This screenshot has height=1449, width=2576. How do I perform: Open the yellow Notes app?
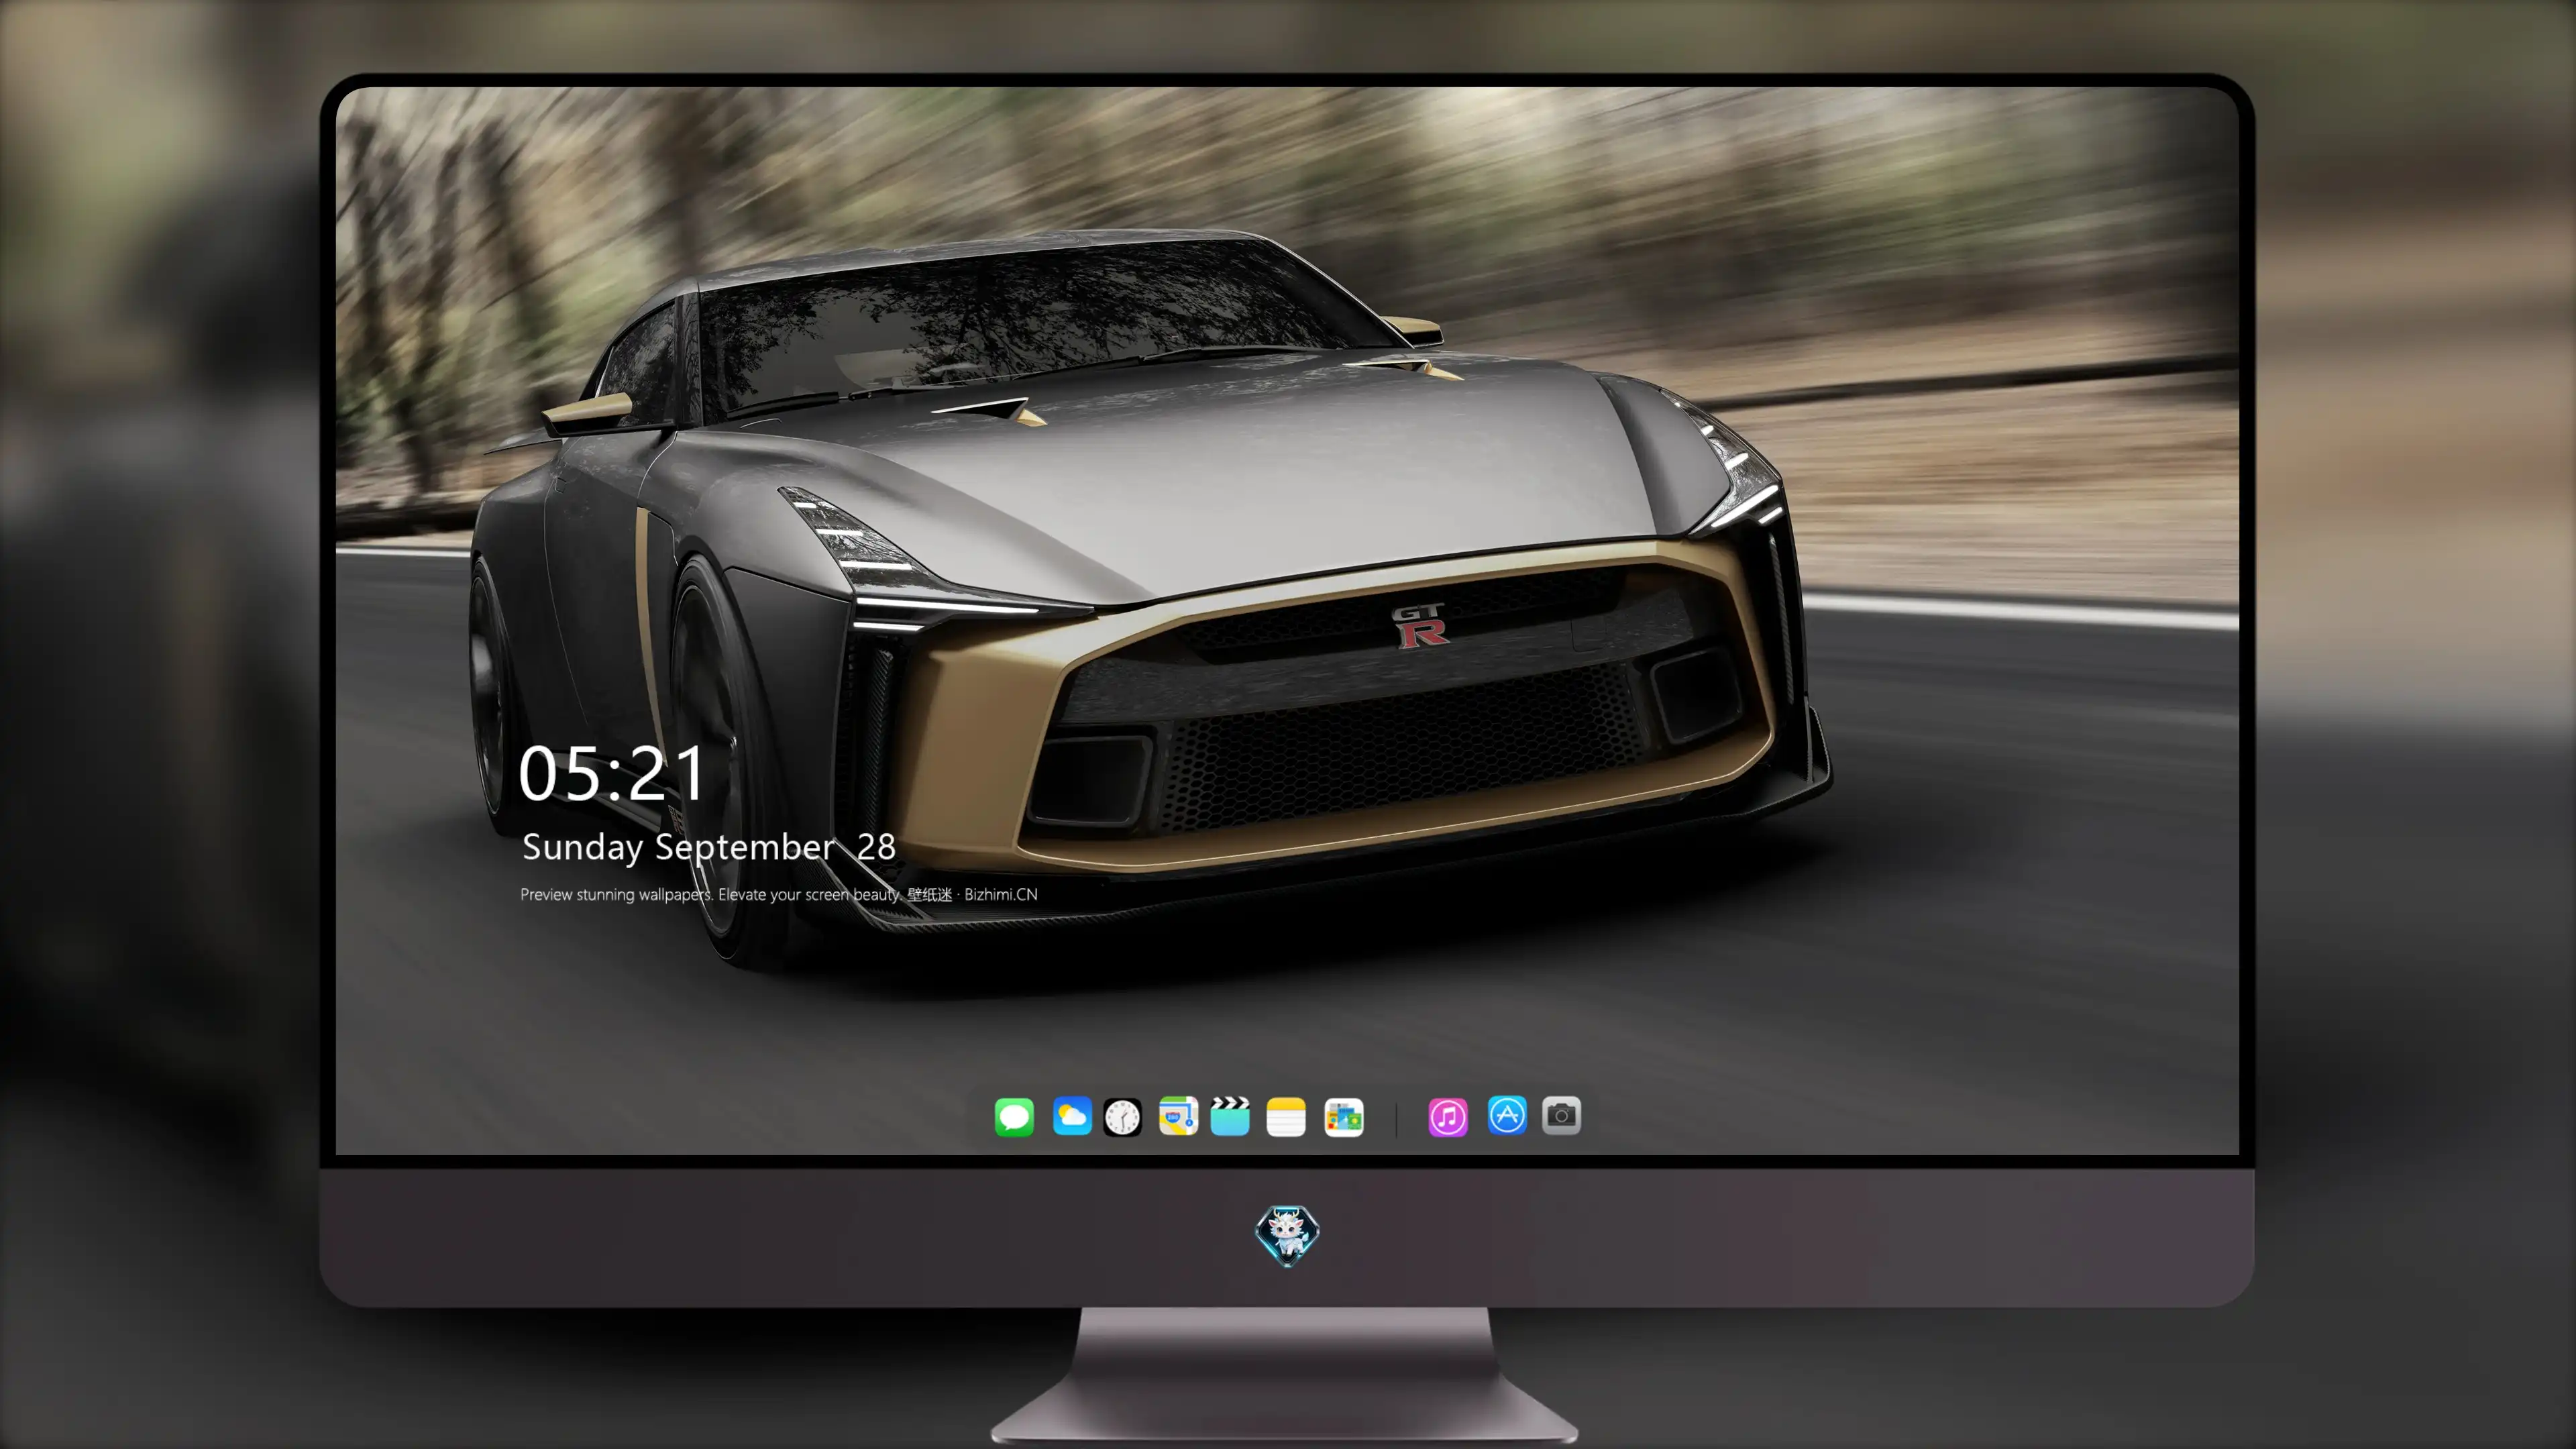(1286, 1117)
